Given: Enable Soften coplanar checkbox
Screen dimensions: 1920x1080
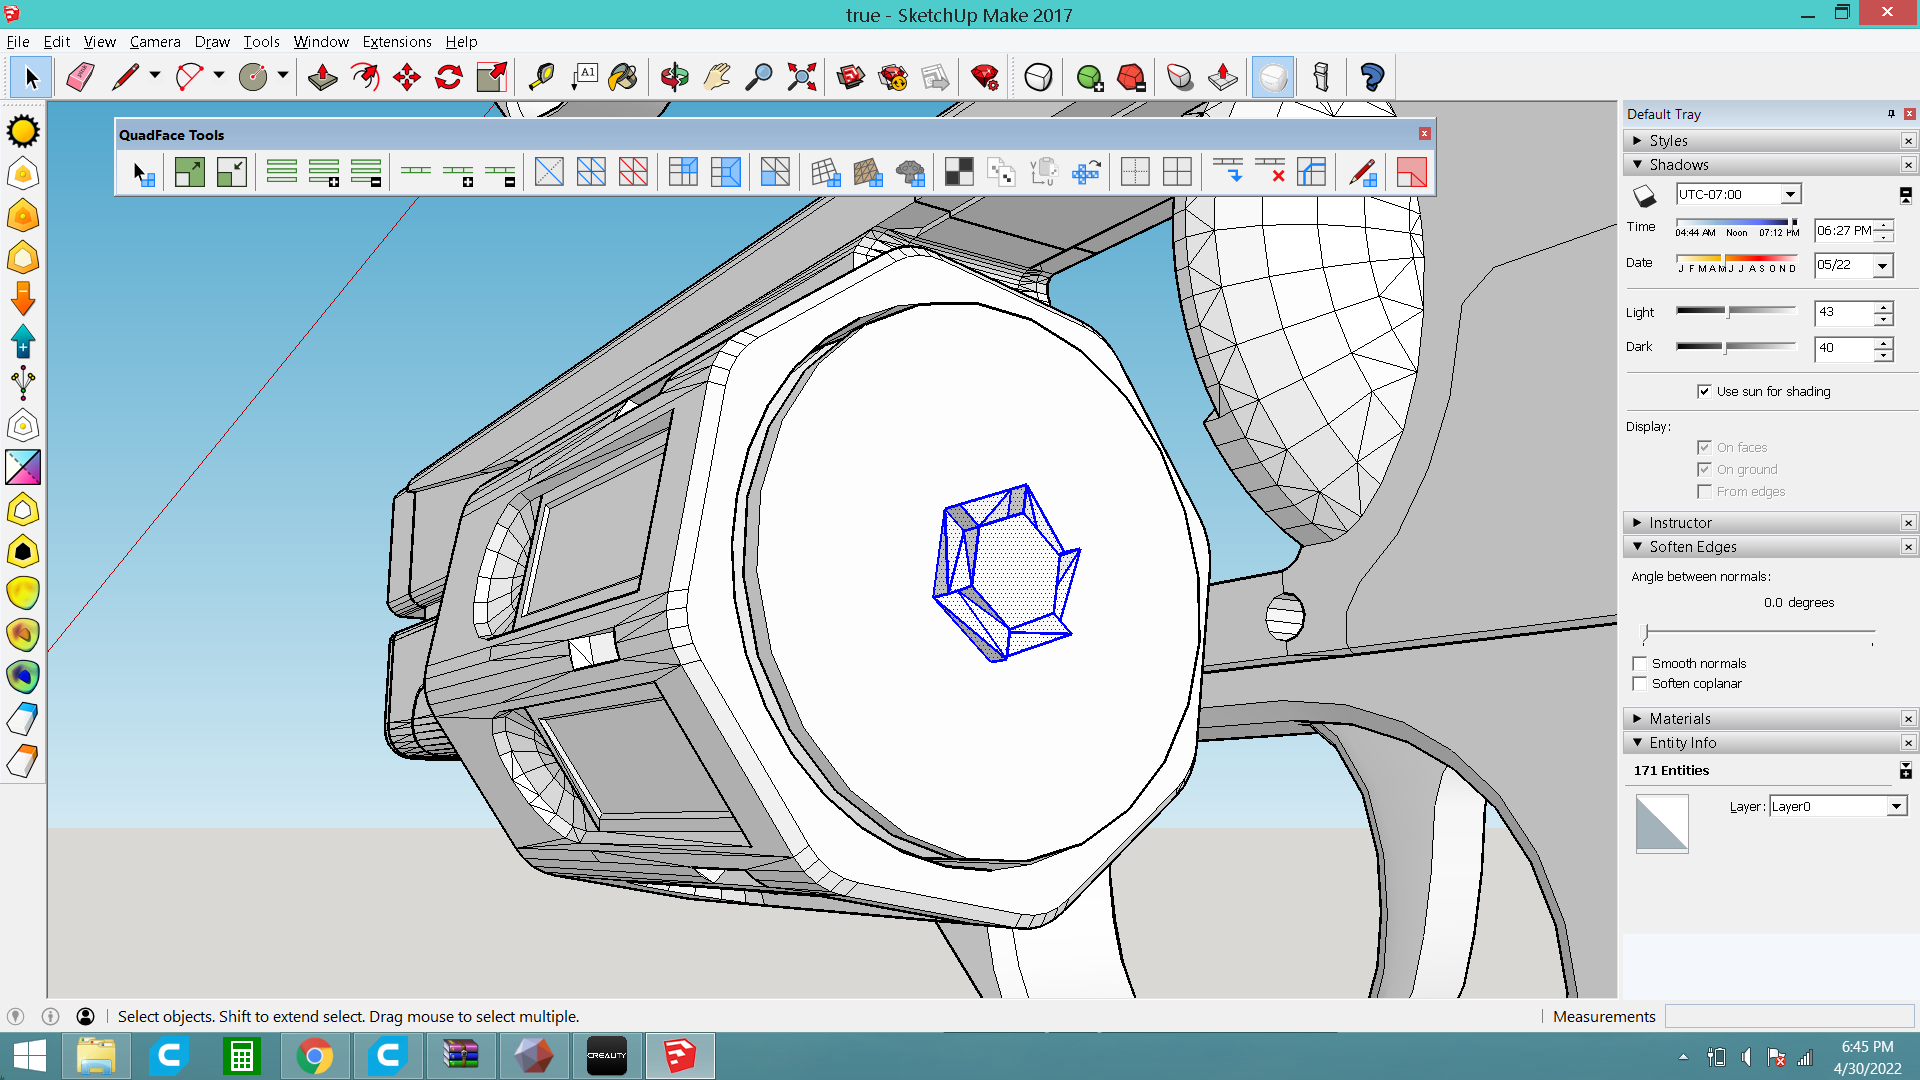Looking at the screenshot, I should (x=1639, y=684).
